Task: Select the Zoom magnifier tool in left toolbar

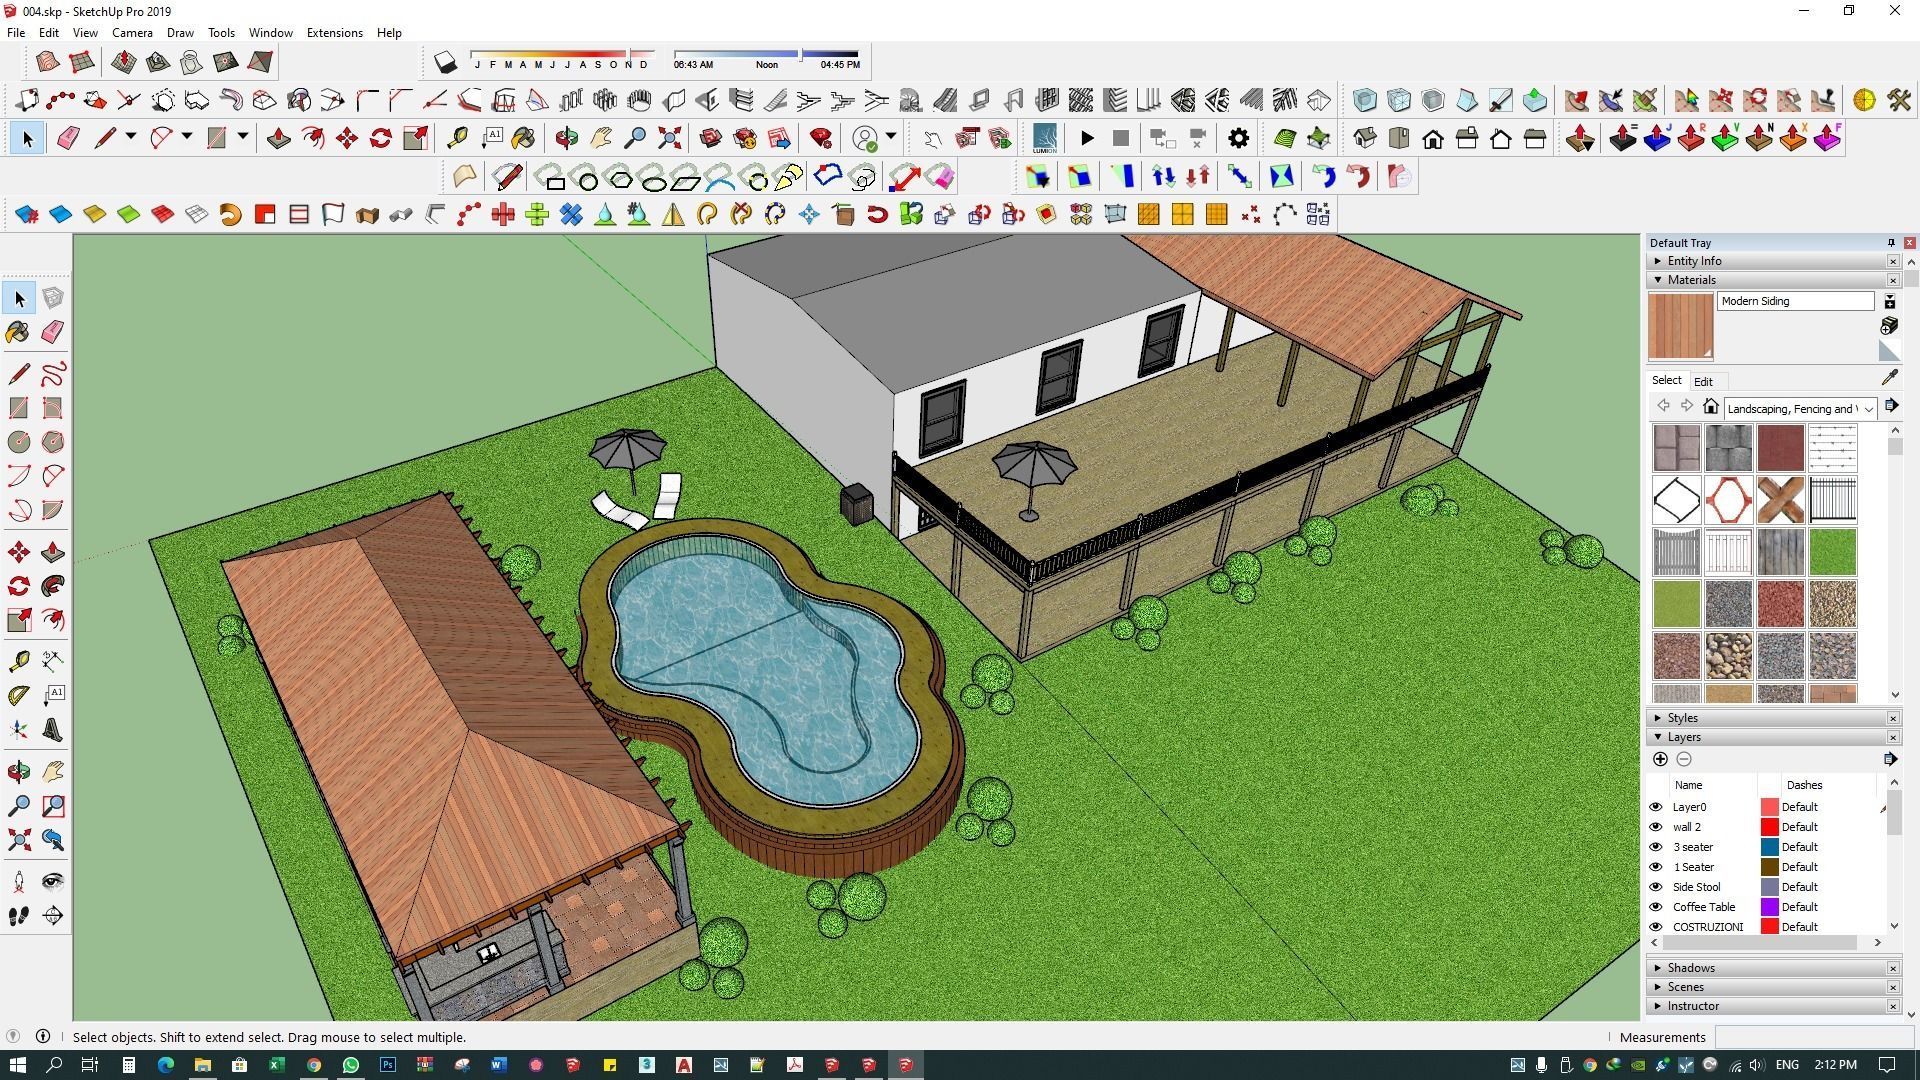Action: coord(19,805)
